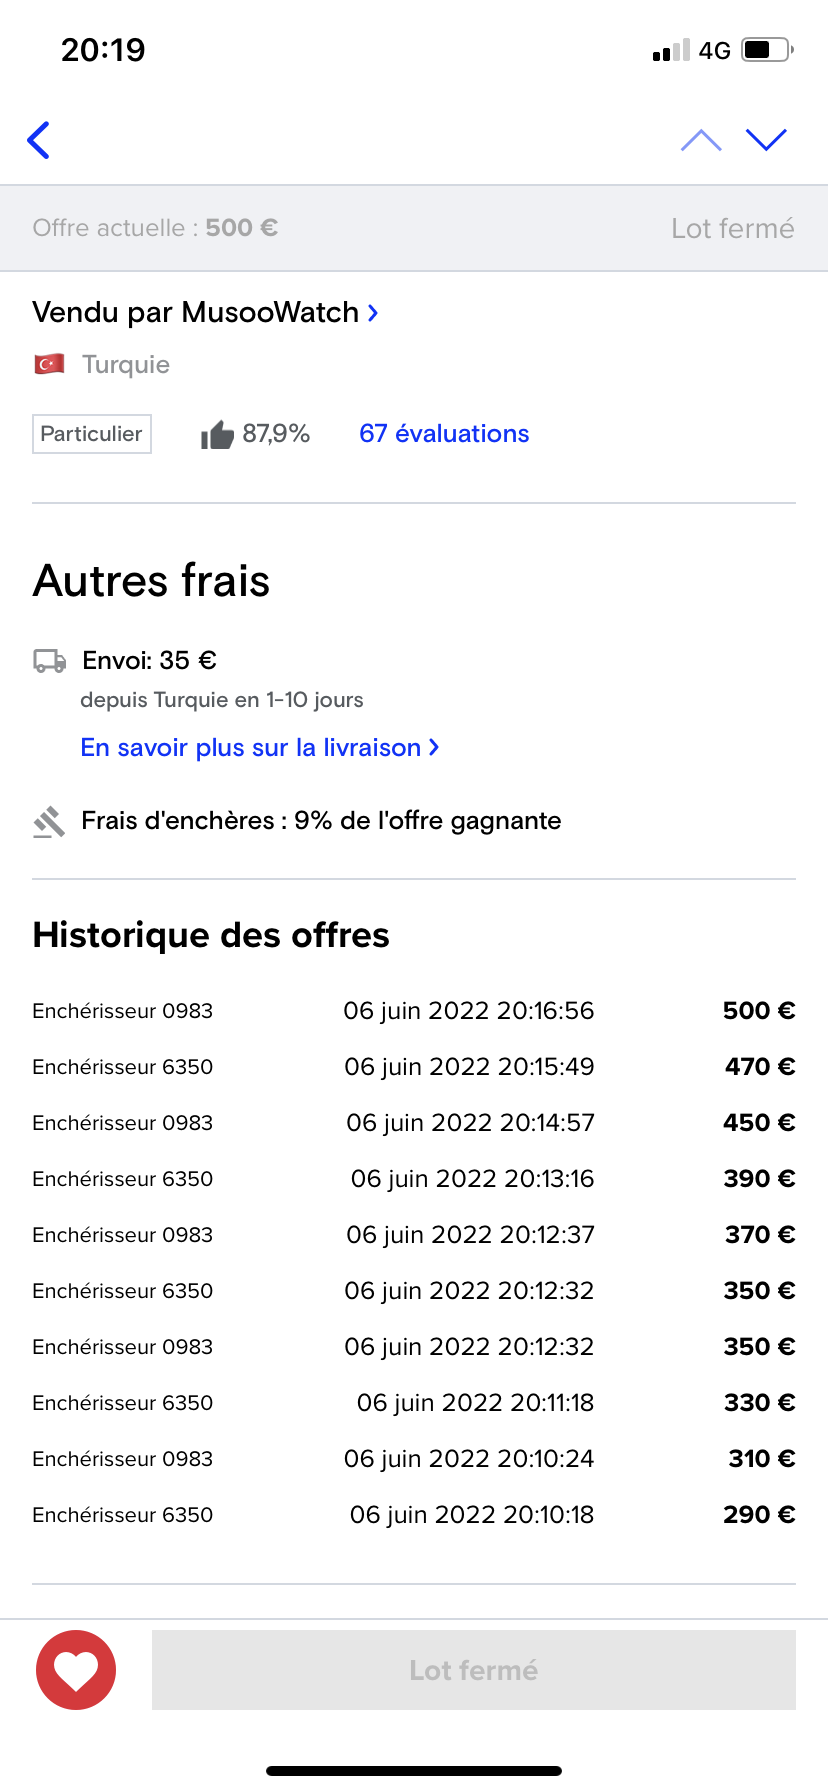This screenshot has height=1792, width=828.
Task: Tap Lot fermé status in header bar
Action: click(x=732, y=228)
